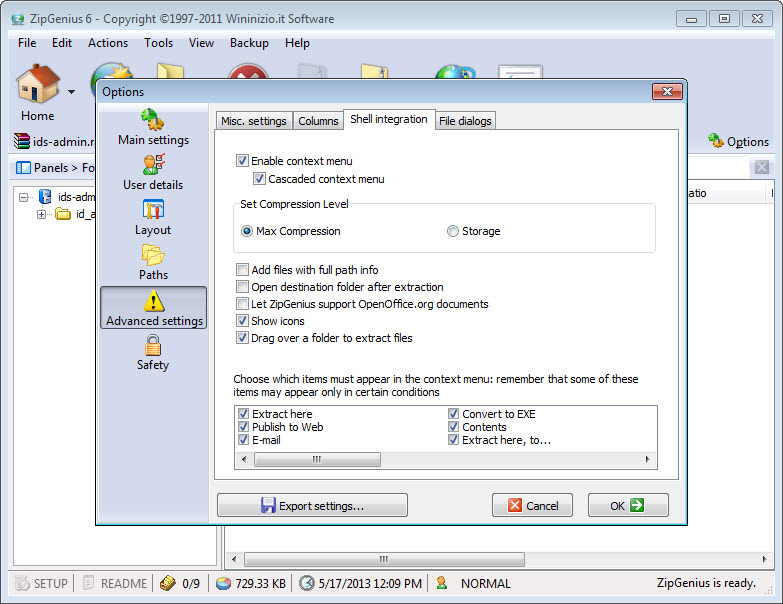Uncheck Publish to Web item

(x=243, y=427)
